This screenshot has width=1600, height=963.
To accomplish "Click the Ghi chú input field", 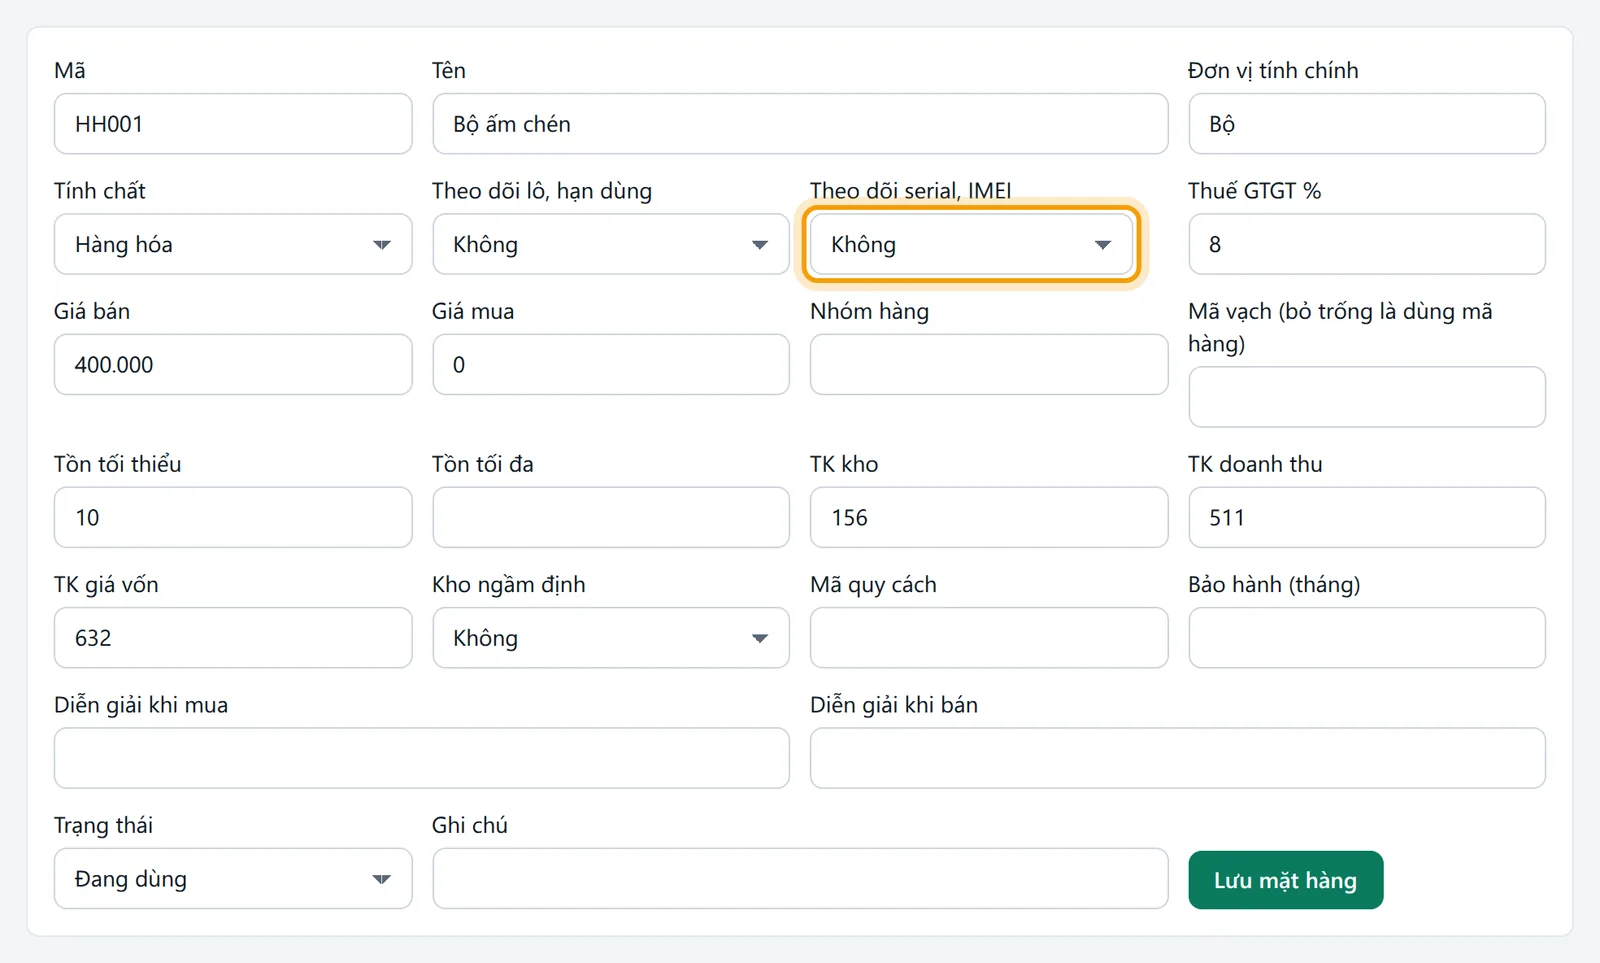I will pyautogui.click(x=800, y=879).
